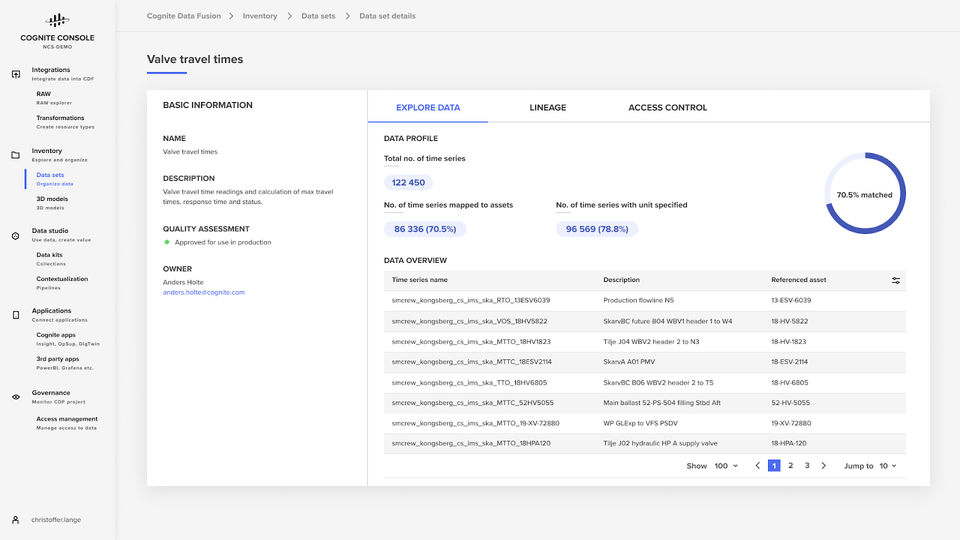The height and width of the screenshot is (540, 960).
Task: Click the Cognite Console logo
Action: (57, 20)
